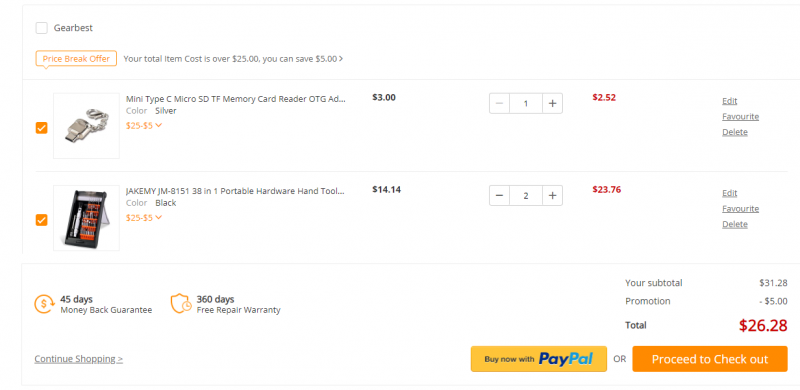Edit quantity field of JAKEMY tool kit
The width and height of the screenshot is (800, 390).
526,196
